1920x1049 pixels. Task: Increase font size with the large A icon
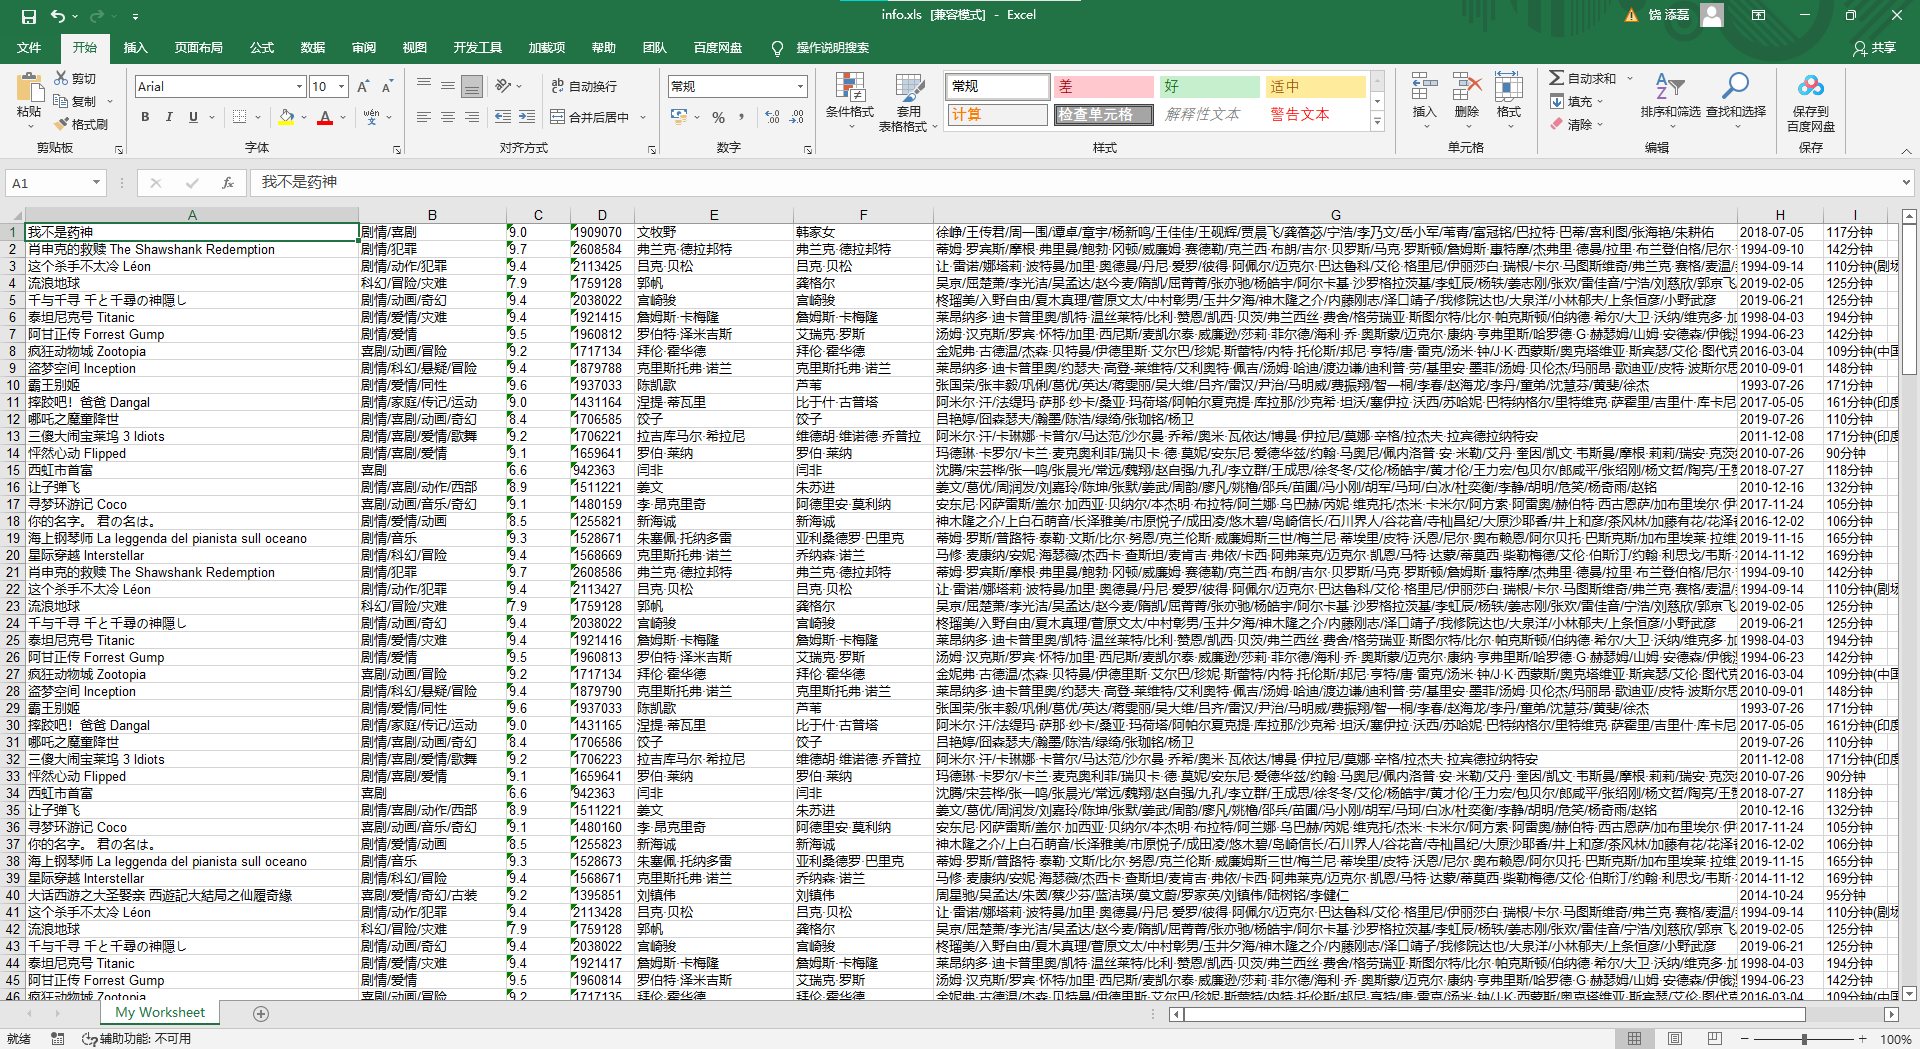tap(363, 87)
